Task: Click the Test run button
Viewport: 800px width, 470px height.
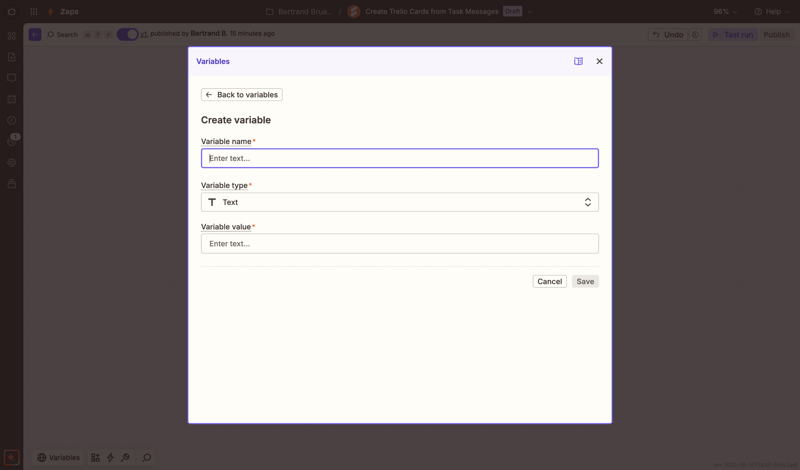Action: 733,35
